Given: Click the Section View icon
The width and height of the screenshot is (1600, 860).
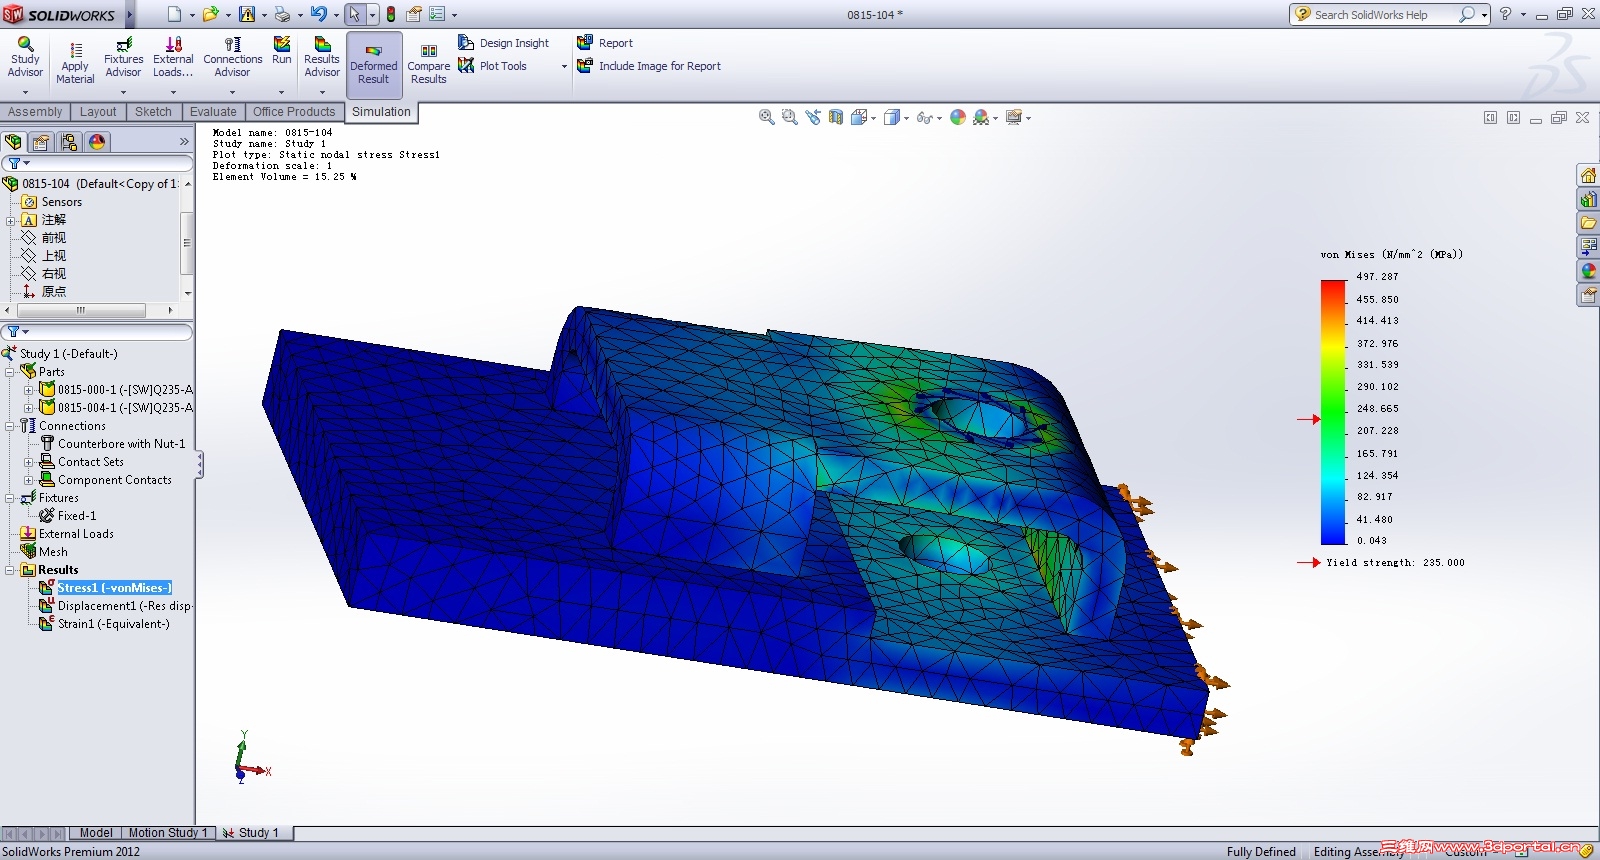Looking at the screenshot, I should (836, 117).
